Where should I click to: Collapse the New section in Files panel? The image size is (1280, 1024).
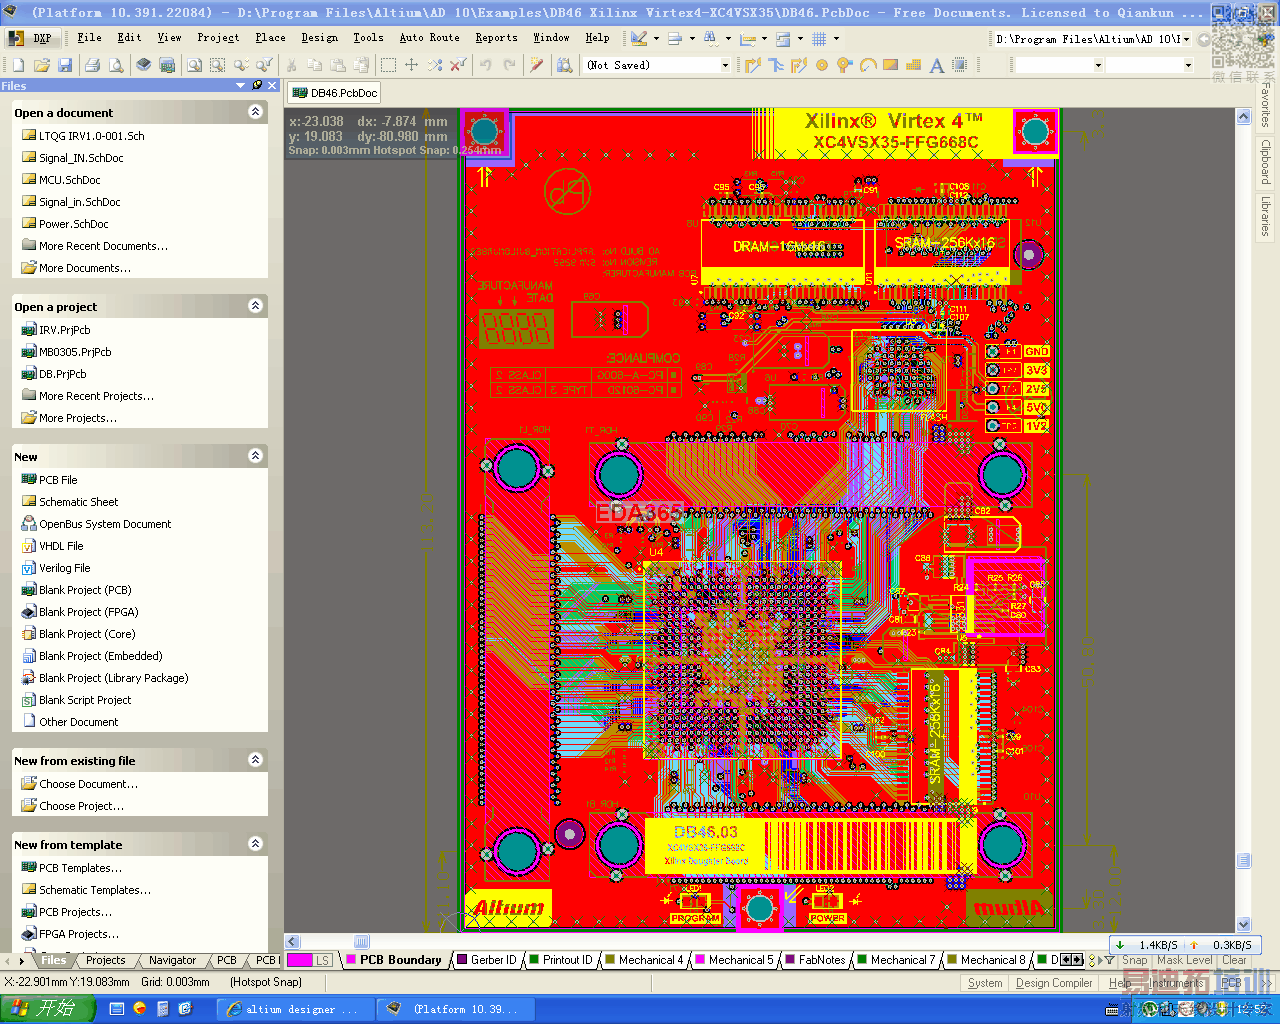click(255, 456)
